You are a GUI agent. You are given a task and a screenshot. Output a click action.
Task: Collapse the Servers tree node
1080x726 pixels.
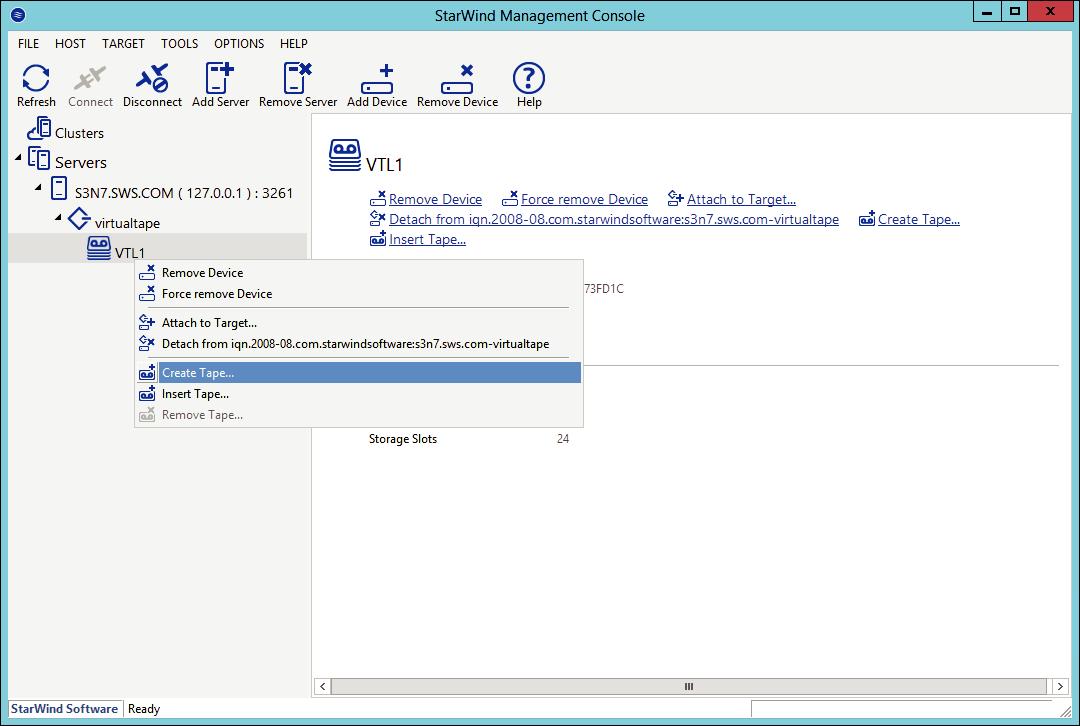[x=18, y=158]
